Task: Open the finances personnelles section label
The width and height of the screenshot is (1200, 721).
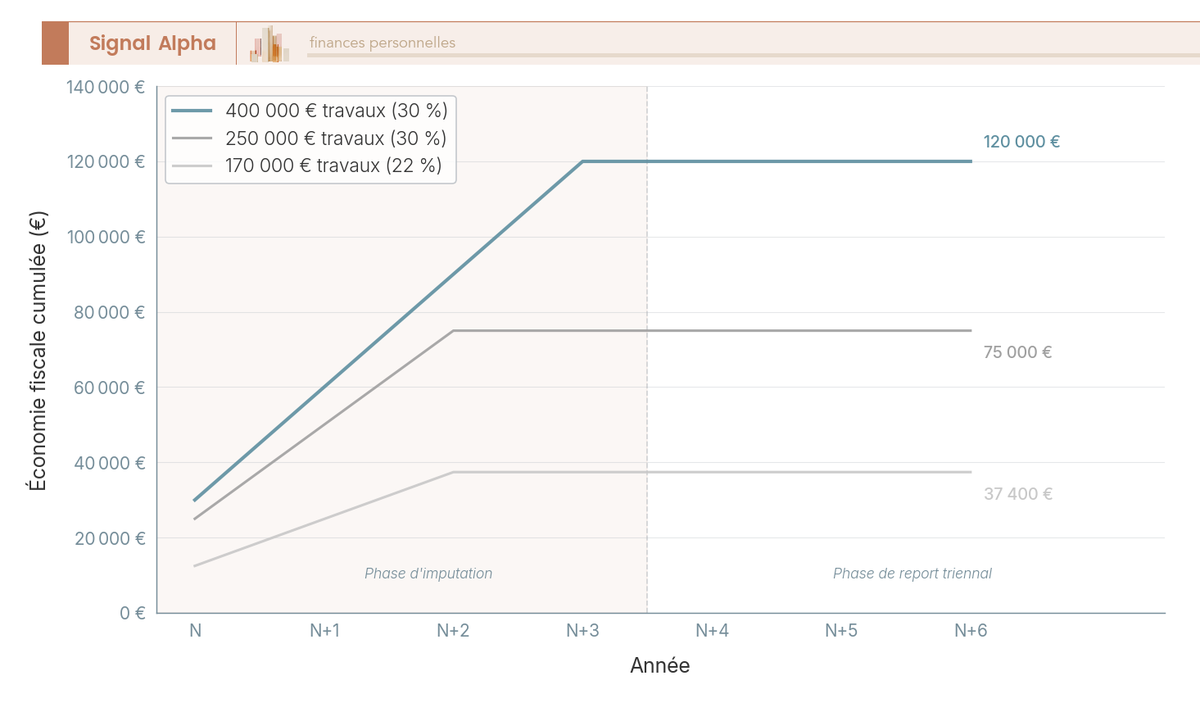Action: (382, 43)
